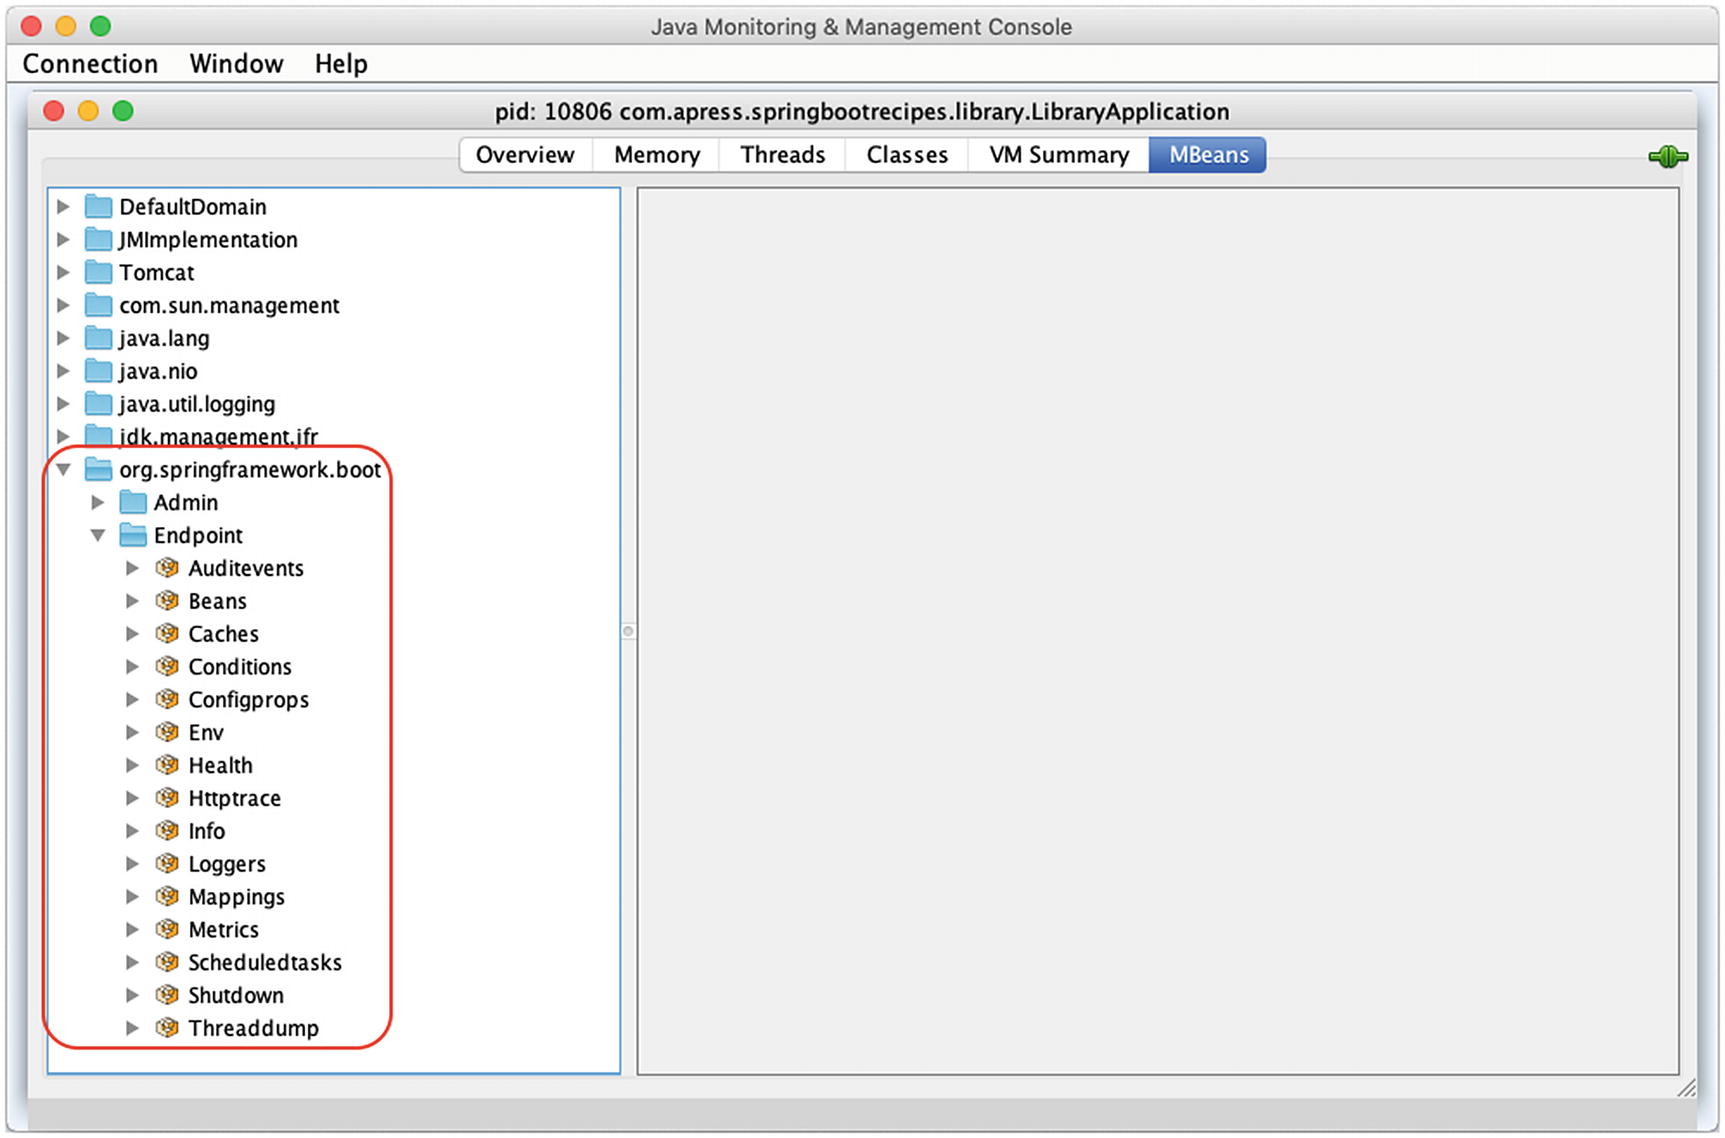Click the com.sun.management folder icon
Image resolution: width=1725 pixels, height=1138 pixels.
pyautogui.click(x=98, y=305)
